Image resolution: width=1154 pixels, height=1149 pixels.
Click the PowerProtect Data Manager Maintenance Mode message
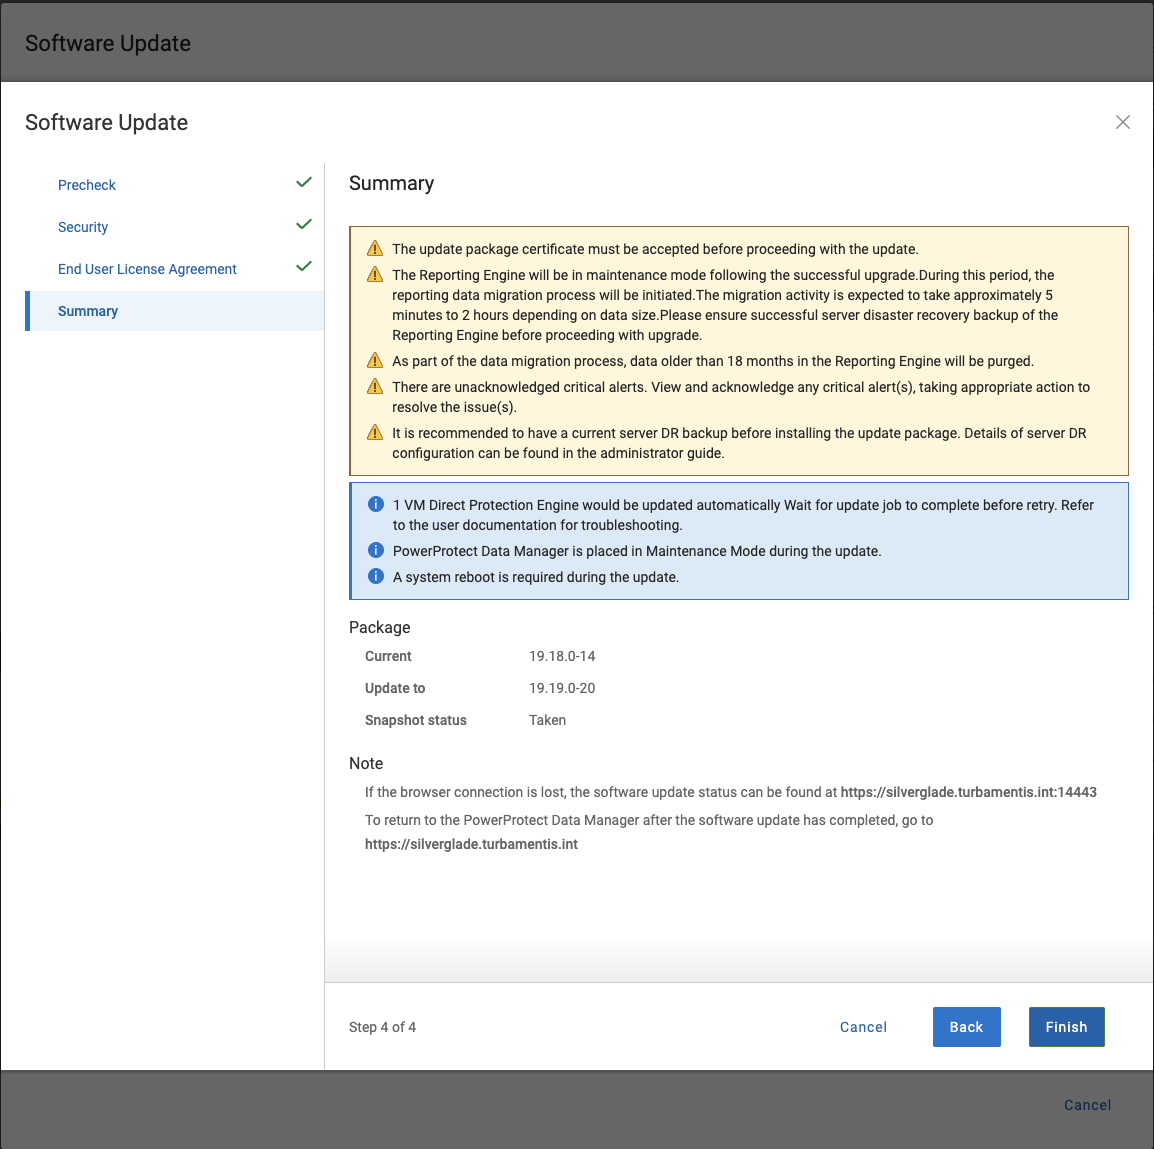point(637,551)
